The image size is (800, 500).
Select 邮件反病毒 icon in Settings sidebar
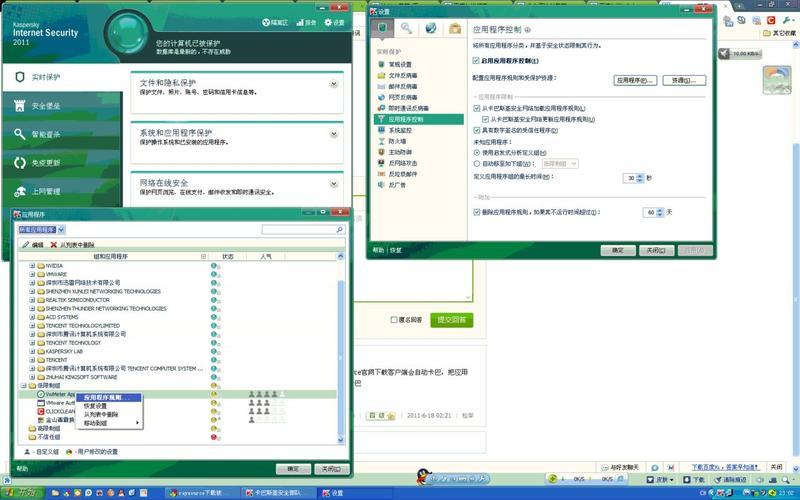[x=381, y=86]
